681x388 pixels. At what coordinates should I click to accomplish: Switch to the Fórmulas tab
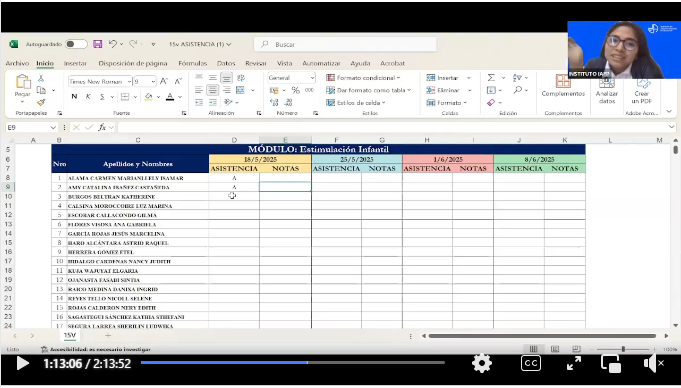click(192, 63)
